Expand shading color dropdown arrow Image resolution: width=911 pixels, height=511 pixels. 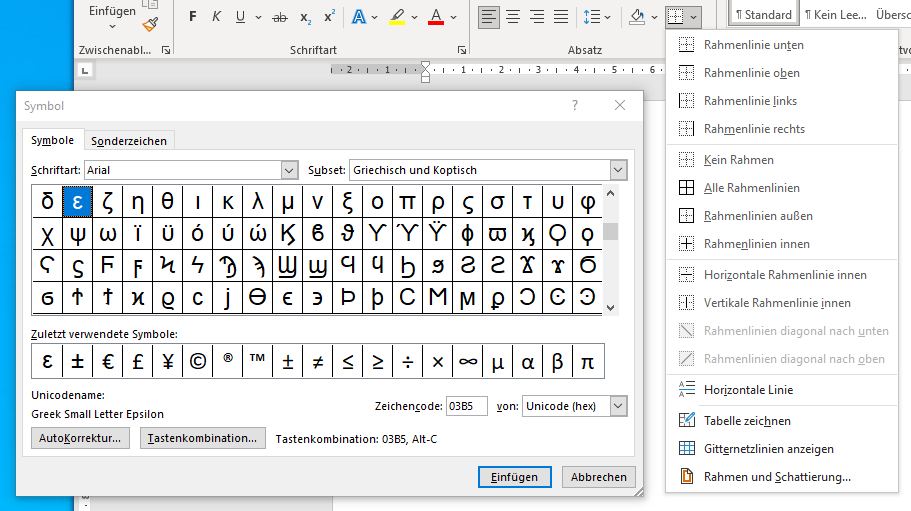(654, 17)
